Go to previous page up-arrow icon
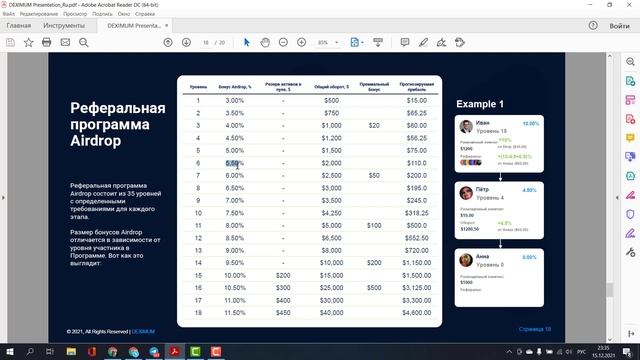This screenshot has width=640, height=360. coord(168,42)
